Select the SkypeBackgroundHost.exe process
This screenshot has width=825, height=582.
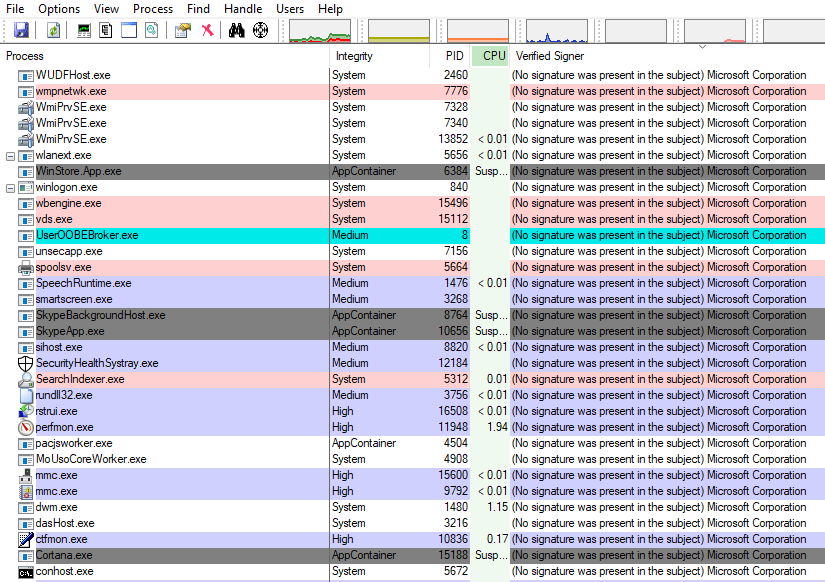tap(412, 316)
